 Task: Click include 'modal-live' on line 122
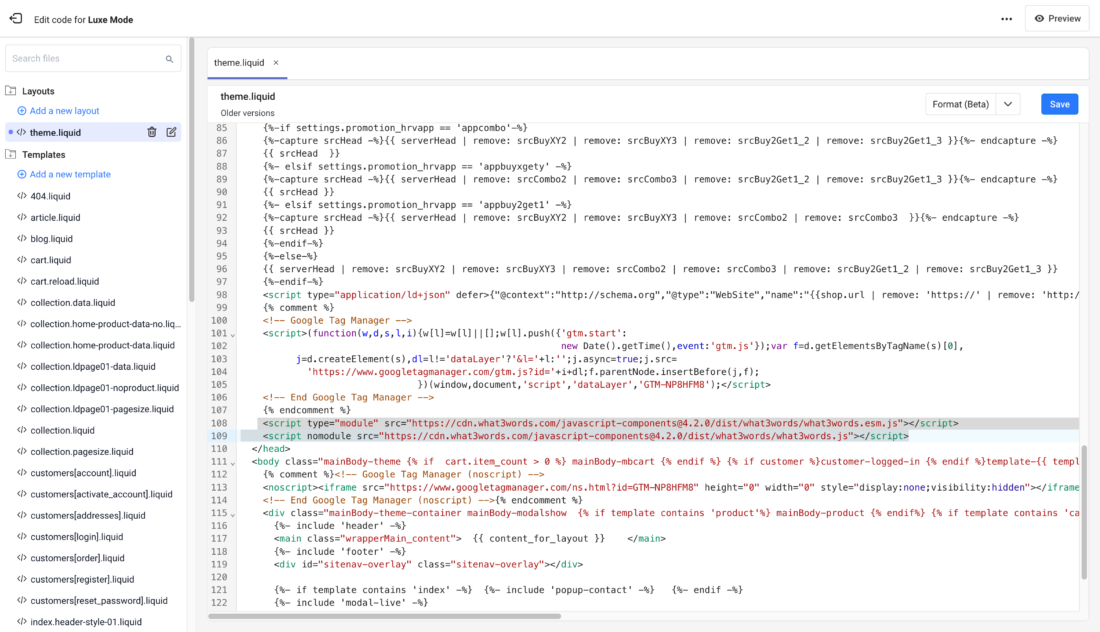tap(351, 603)
